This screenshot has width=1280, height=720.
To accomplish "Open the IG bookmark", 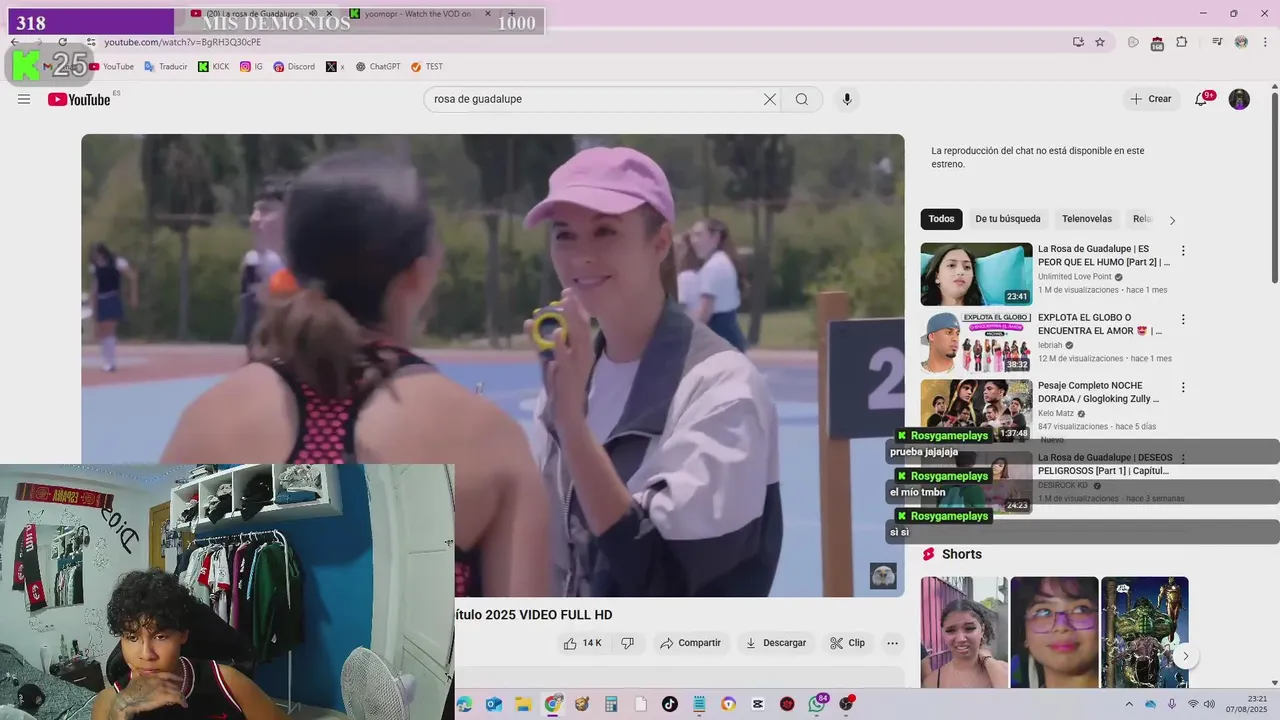I will point(251,67).
